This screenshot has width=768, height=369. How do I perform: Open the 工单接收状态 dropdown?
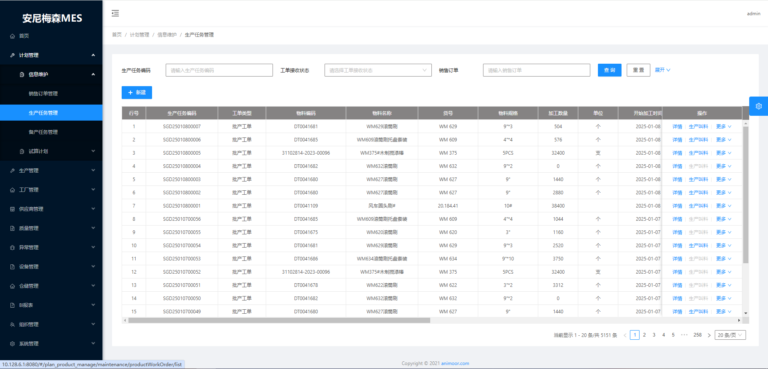[378, 70]
